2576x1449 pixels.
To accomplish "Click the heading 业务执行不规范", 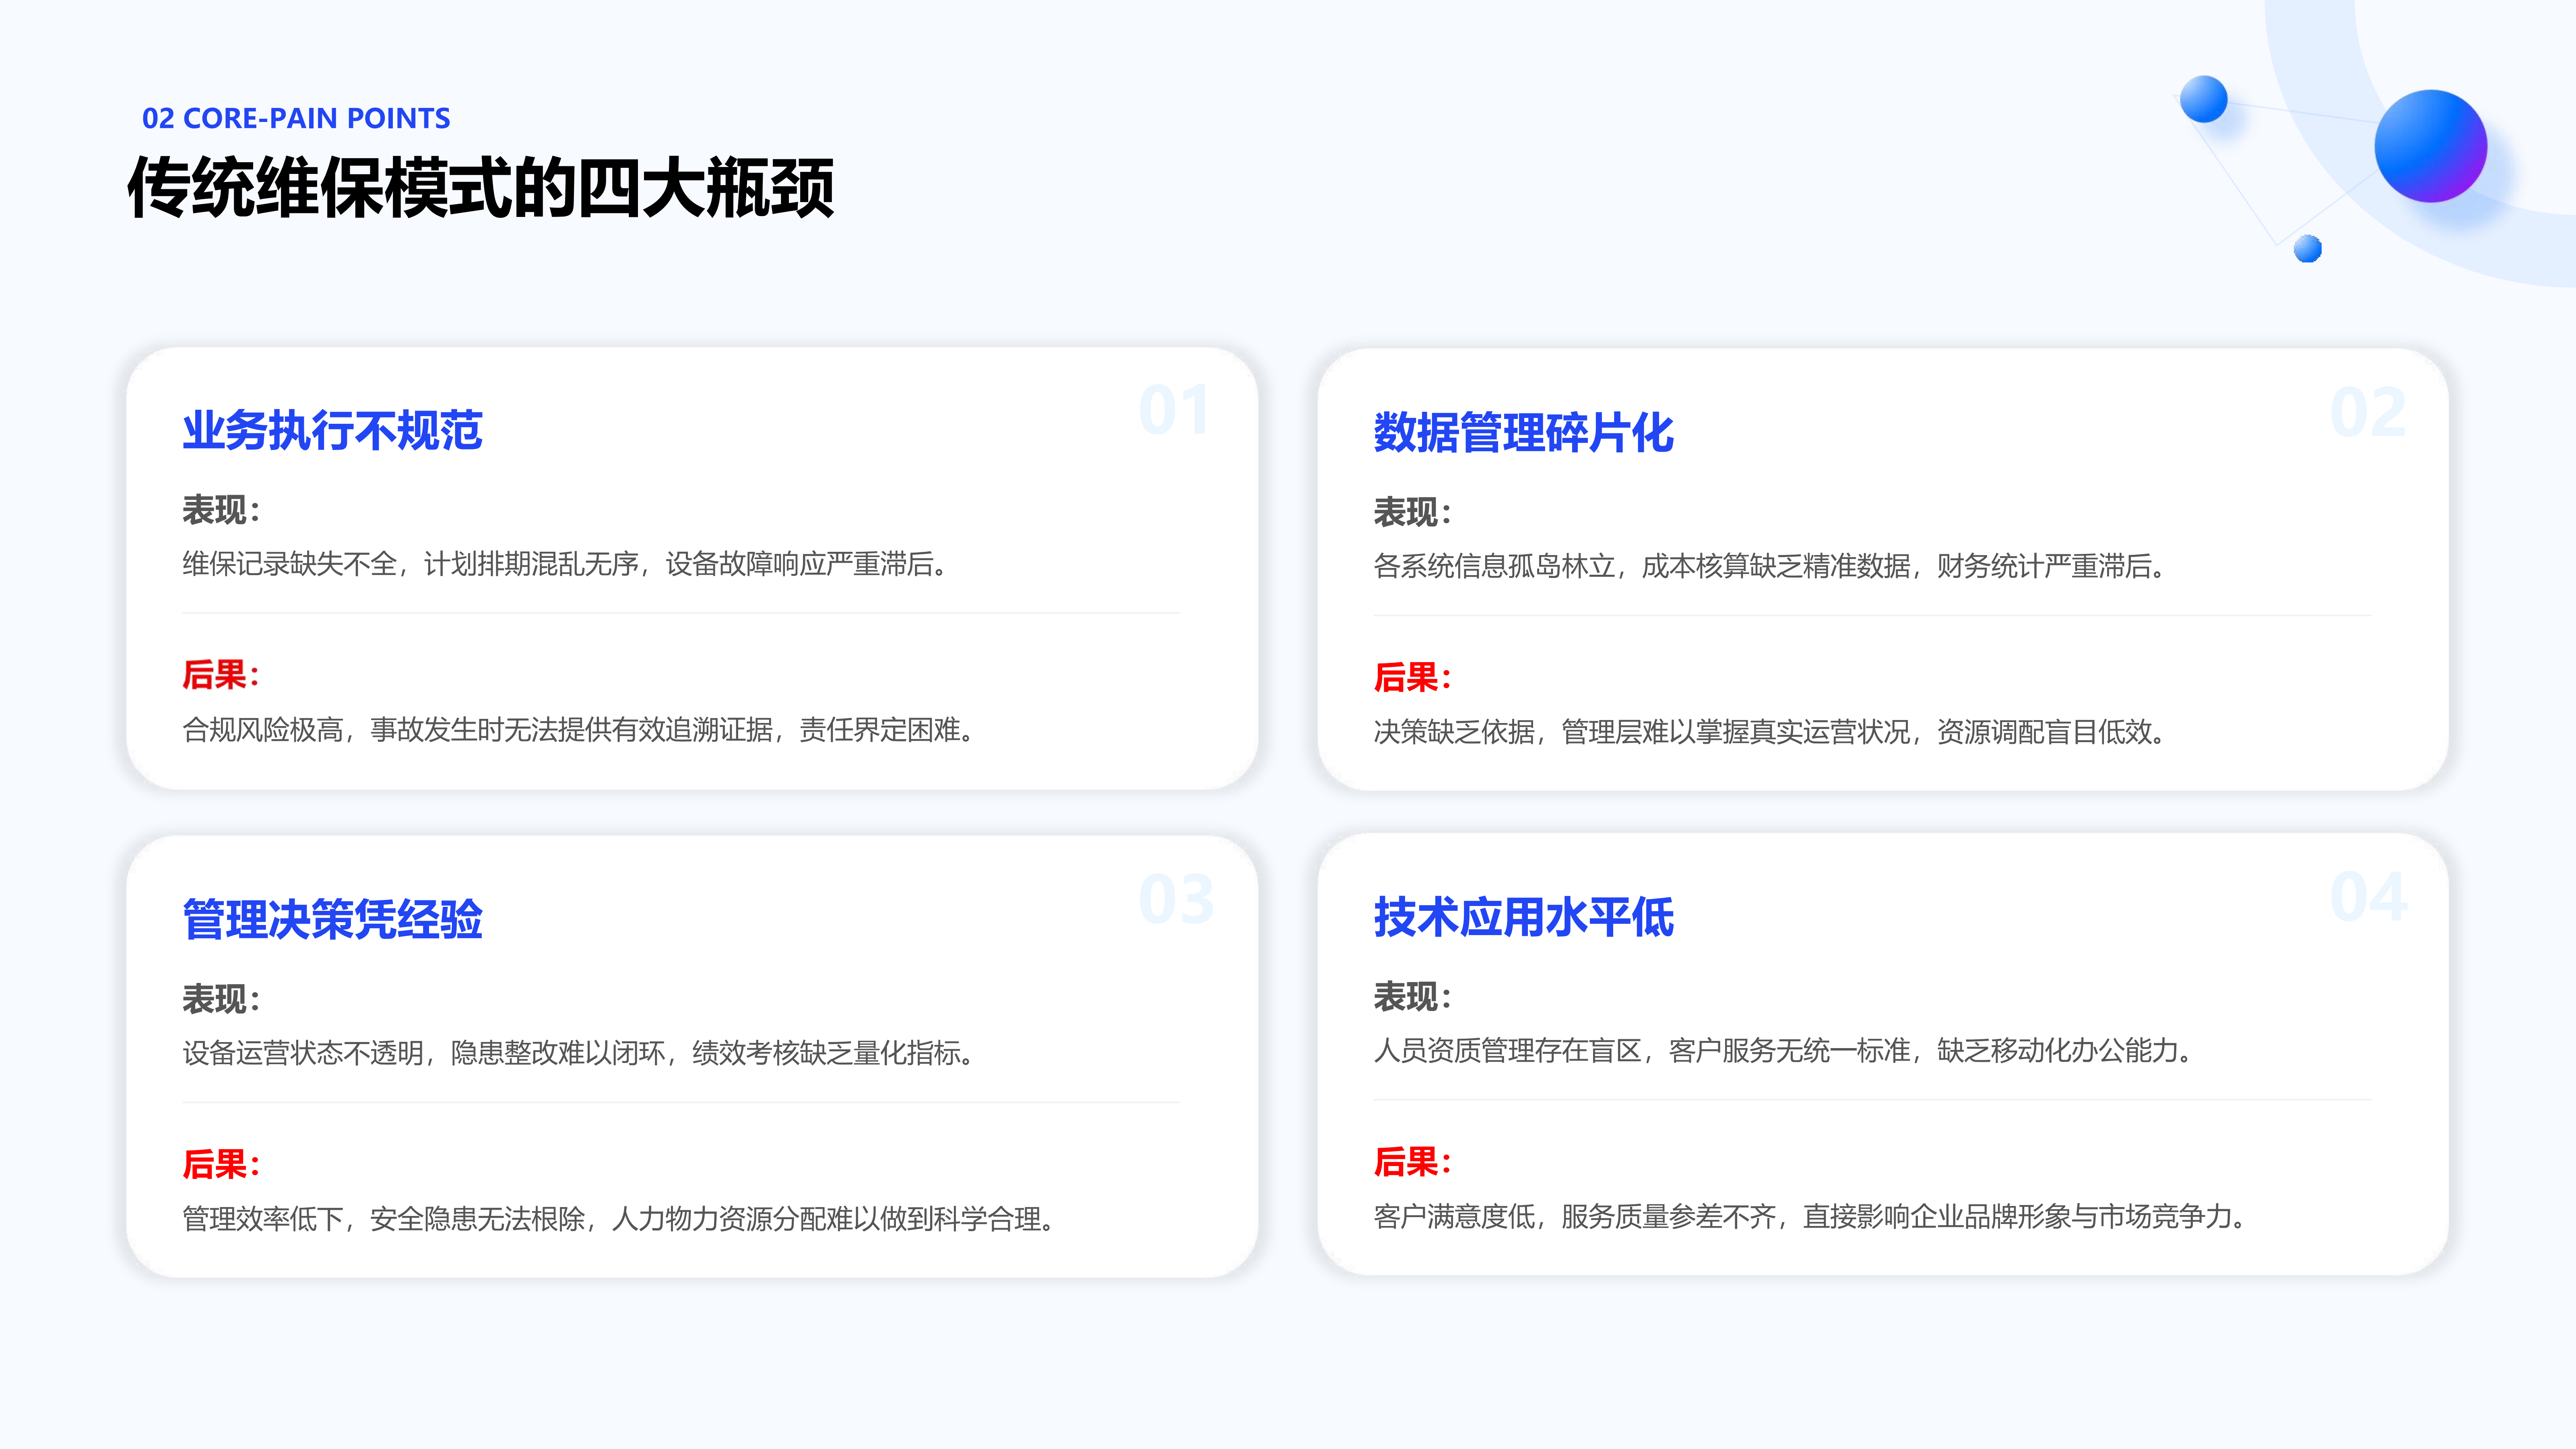I will [x=332, y=431].
